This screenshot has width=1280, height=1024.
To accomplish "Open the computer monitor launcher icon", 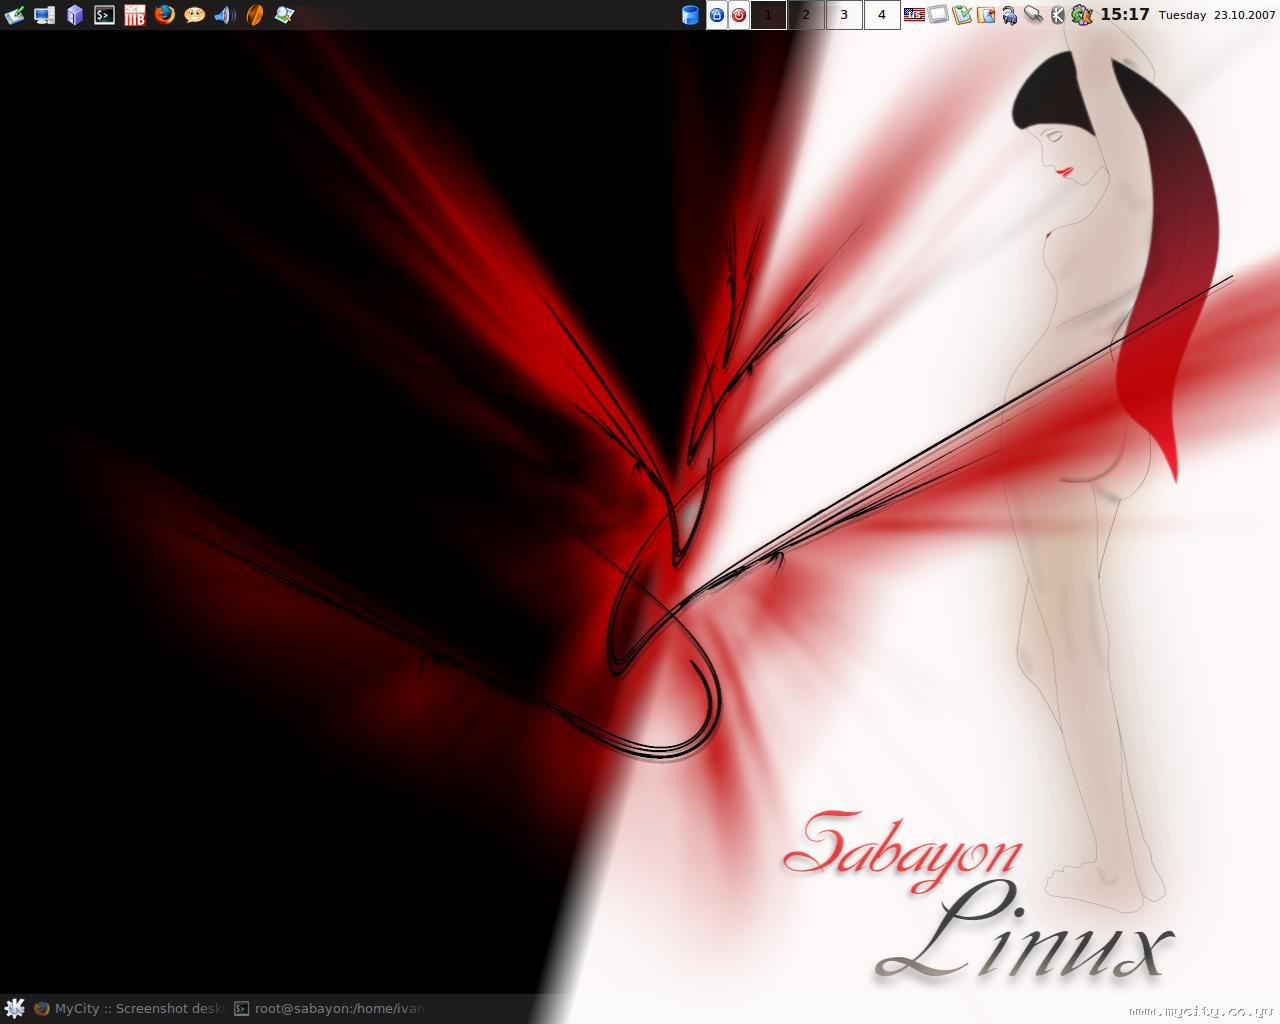I will click(44, 15).
